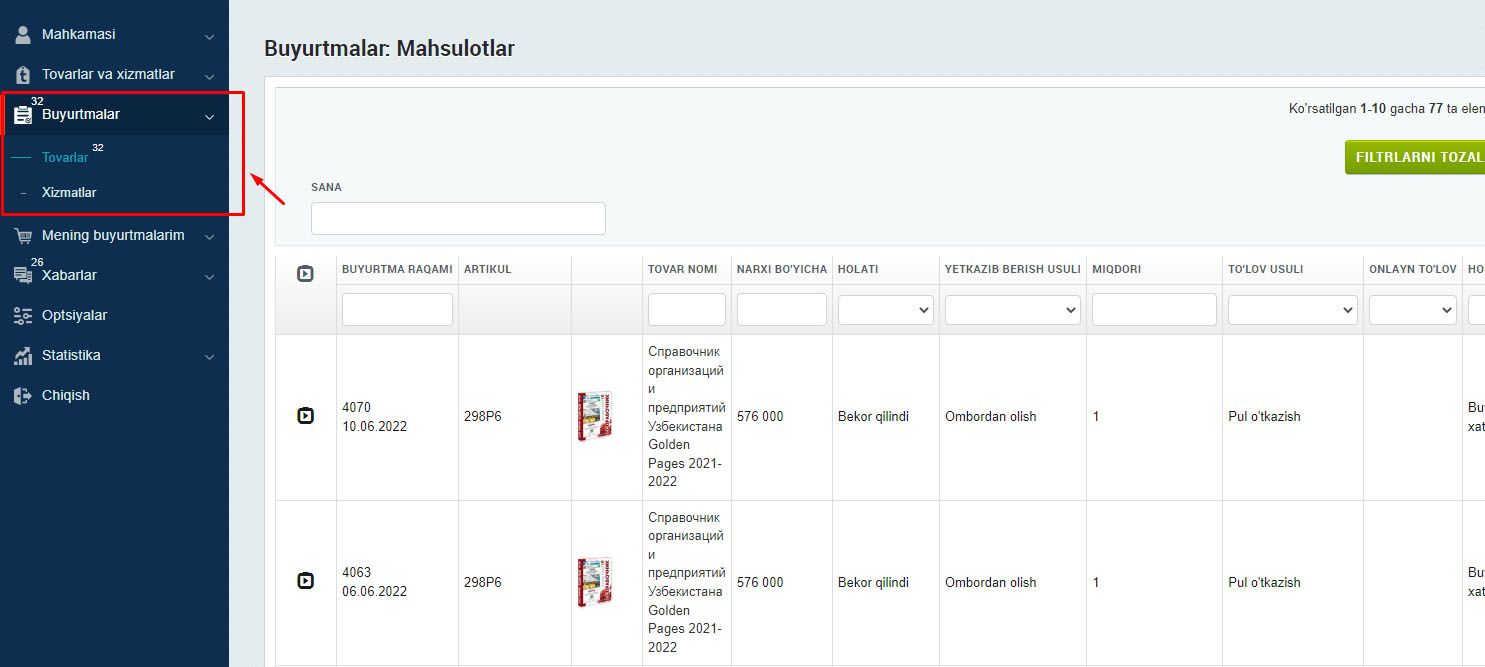Click the Filtrlarni tozalash green button
1485x667 pixels.
[1415, 158]
